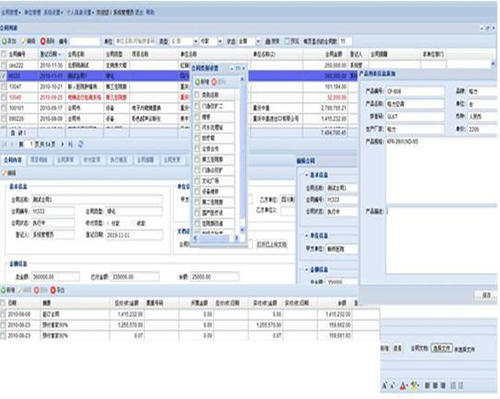Click the green Add icon in contract list toolbar
The width and height of the screenshot is (500, 399).
pyautogui.click(x=5, y=41)
